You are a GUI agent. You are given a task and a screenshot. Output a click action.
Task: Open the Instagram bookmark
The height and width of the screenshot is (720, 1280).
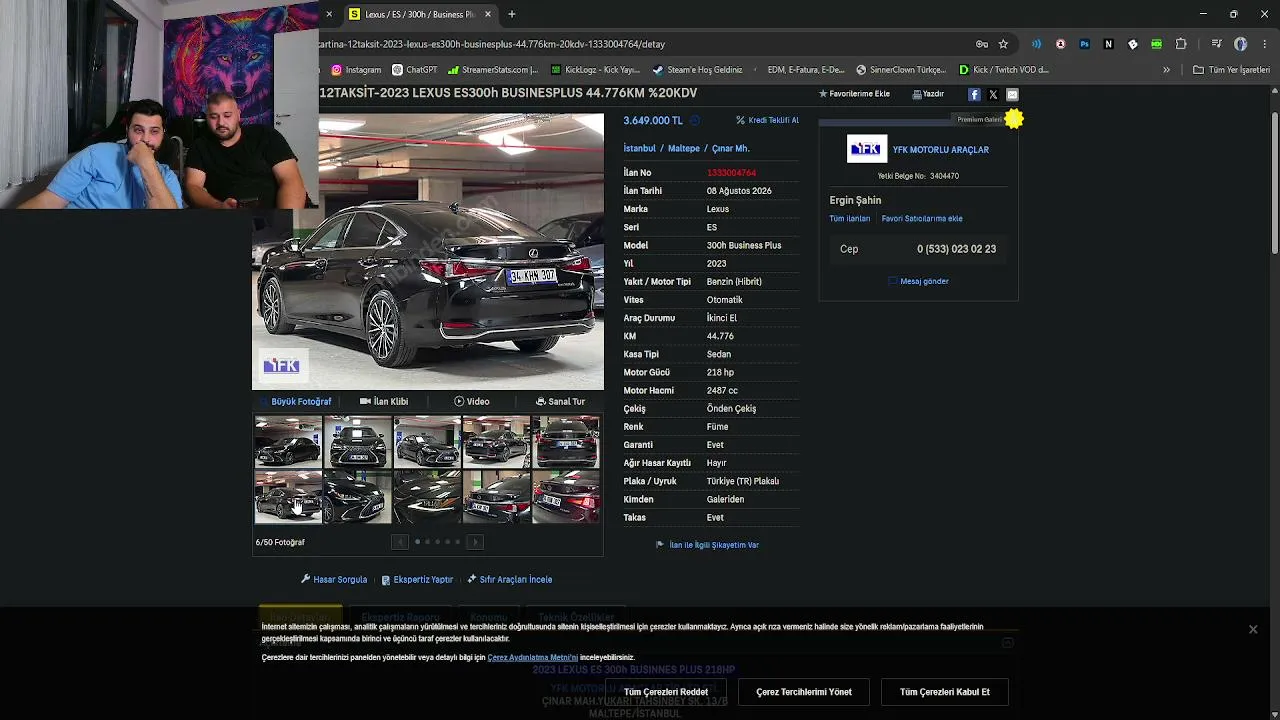pyautogui.click(x=356, y=70)
